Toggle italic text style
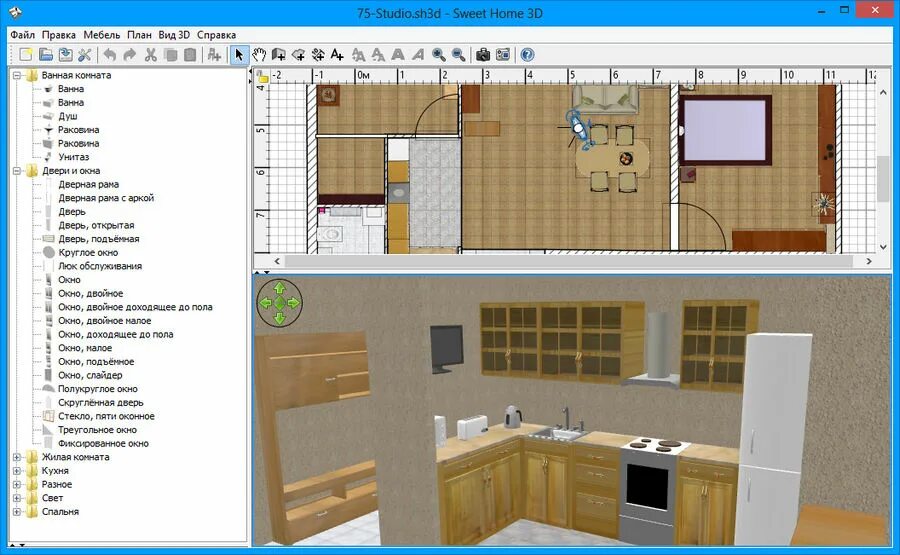 point(417,55)
